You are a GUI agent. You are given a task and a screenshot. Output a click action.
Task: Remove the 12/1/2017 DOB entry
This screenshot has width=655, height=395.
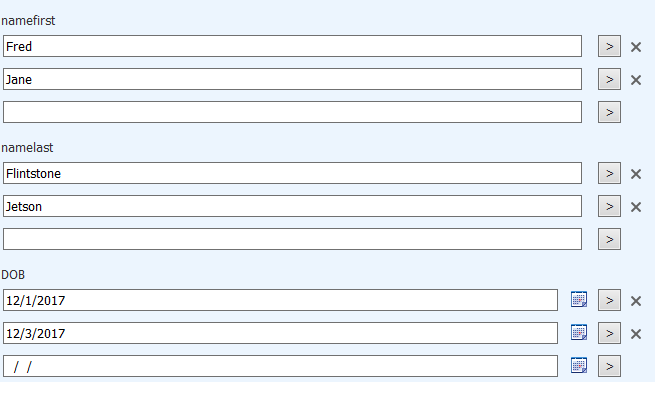tap(636, 301)
